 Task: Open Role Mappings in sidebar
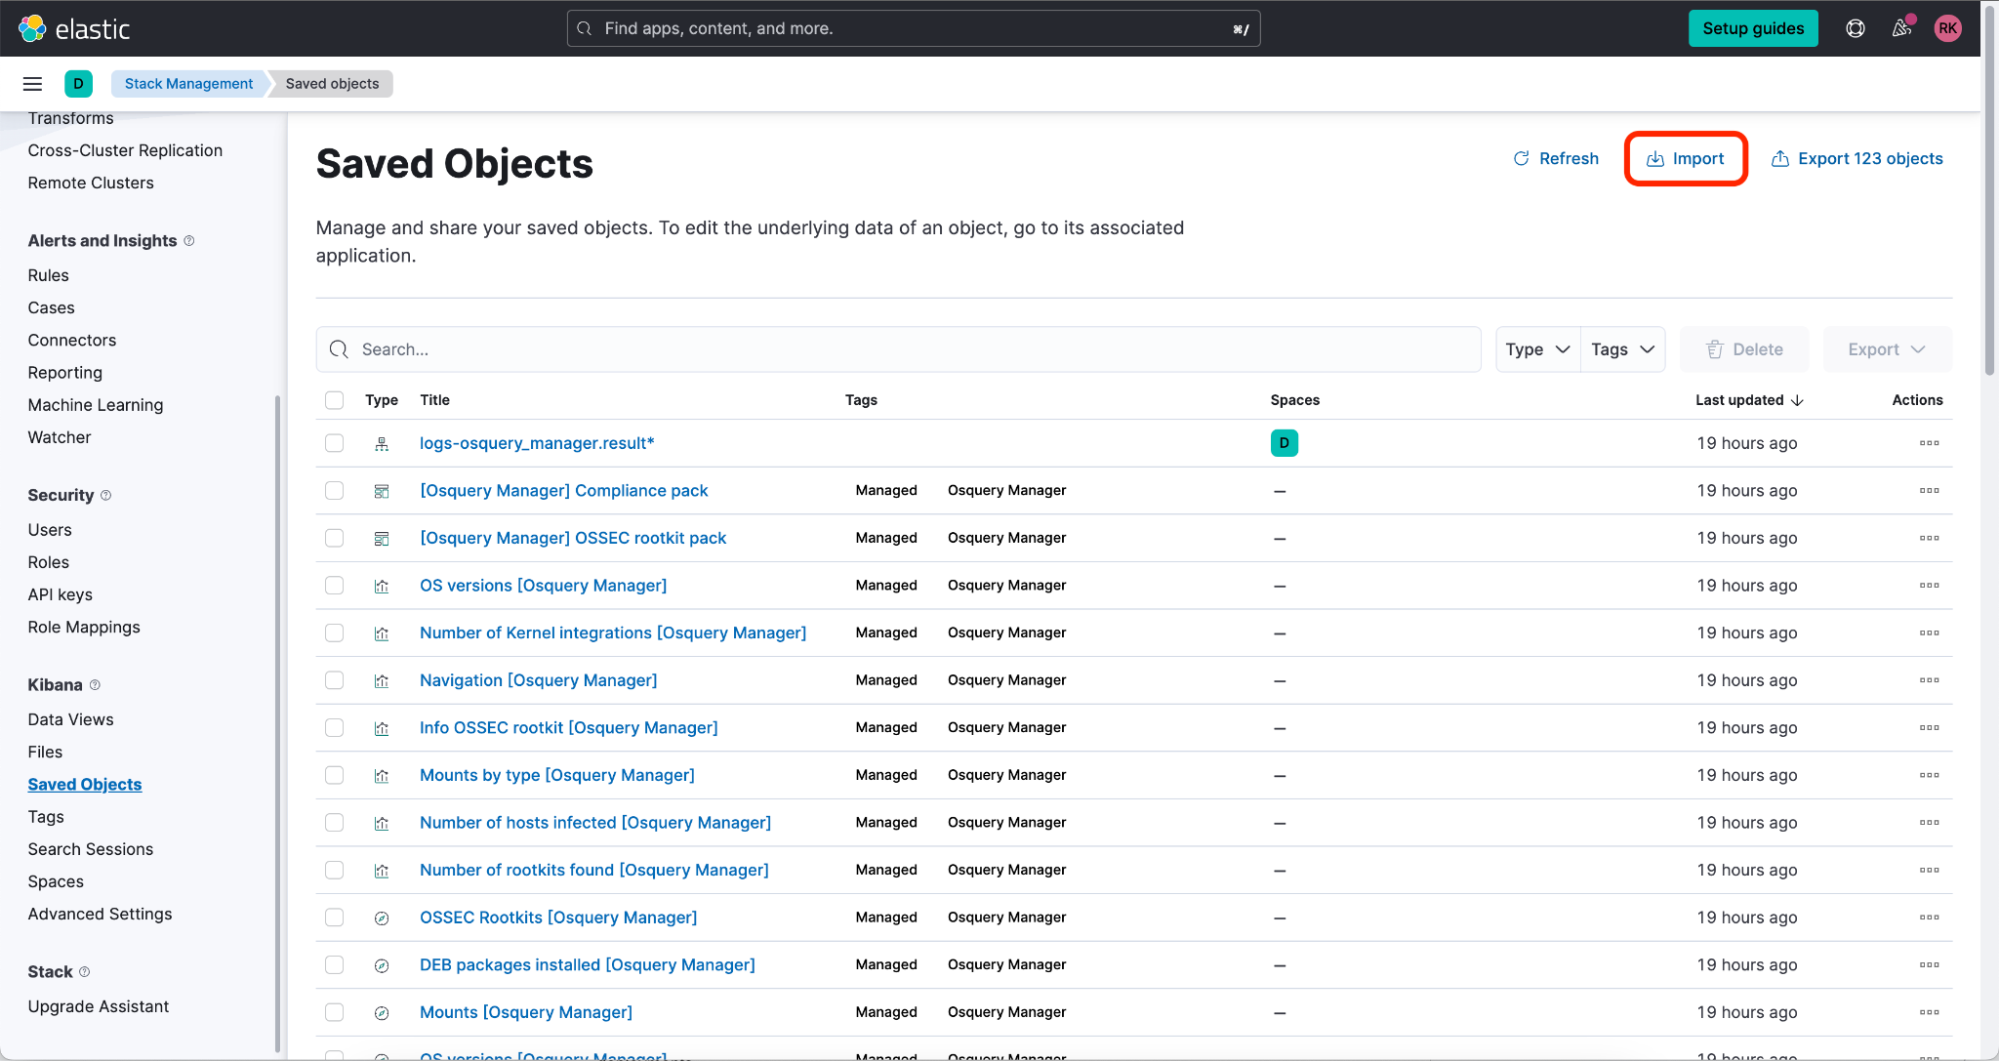(84, 627)
